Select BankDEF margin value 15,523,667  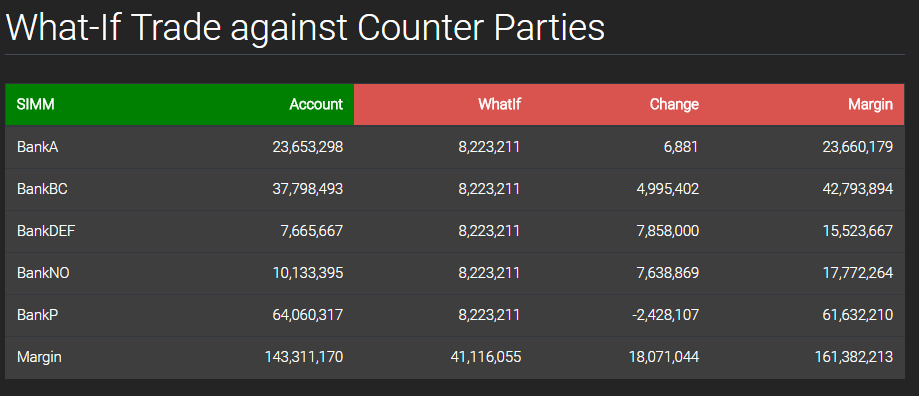[857, 231]
